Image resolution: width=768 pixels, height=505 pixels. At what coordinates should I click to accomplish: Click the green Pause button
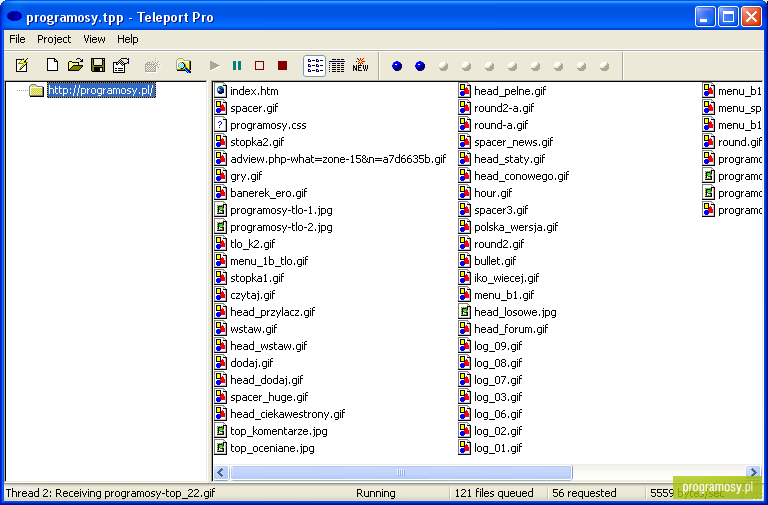(x=237, y=65)
